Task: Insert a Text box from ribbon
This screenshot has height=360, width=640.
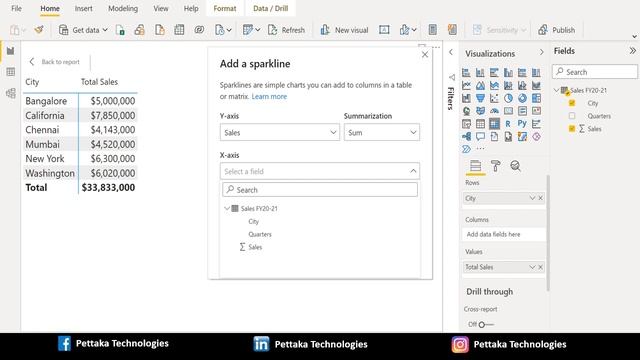Action: pos(384,30)
